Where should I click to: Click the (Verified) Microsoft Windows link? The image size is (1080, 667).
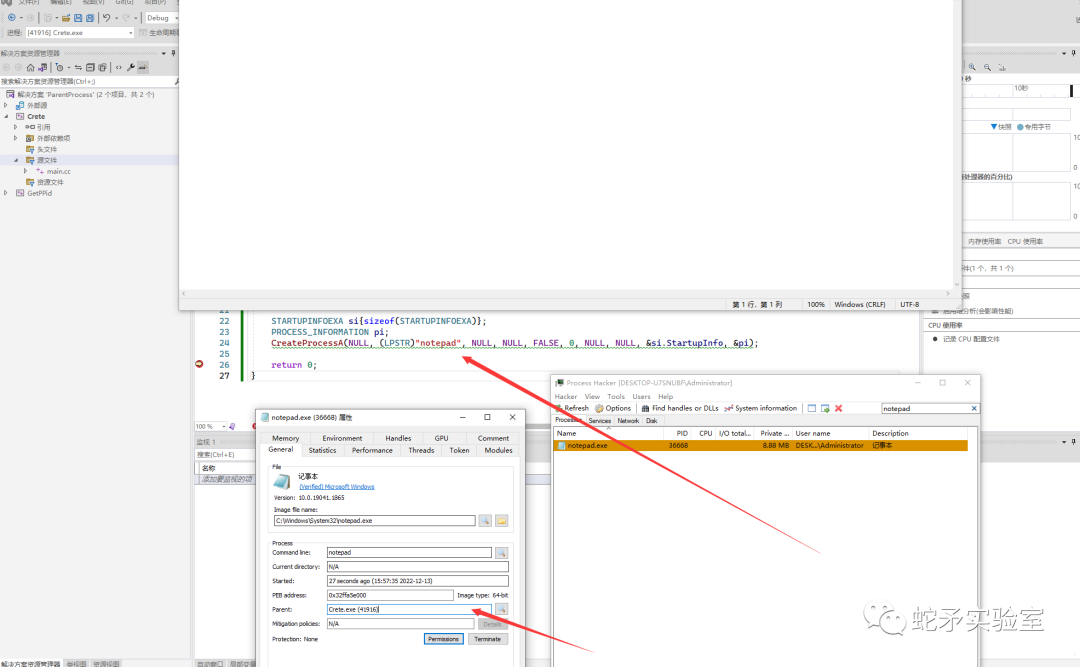[337, 486]
